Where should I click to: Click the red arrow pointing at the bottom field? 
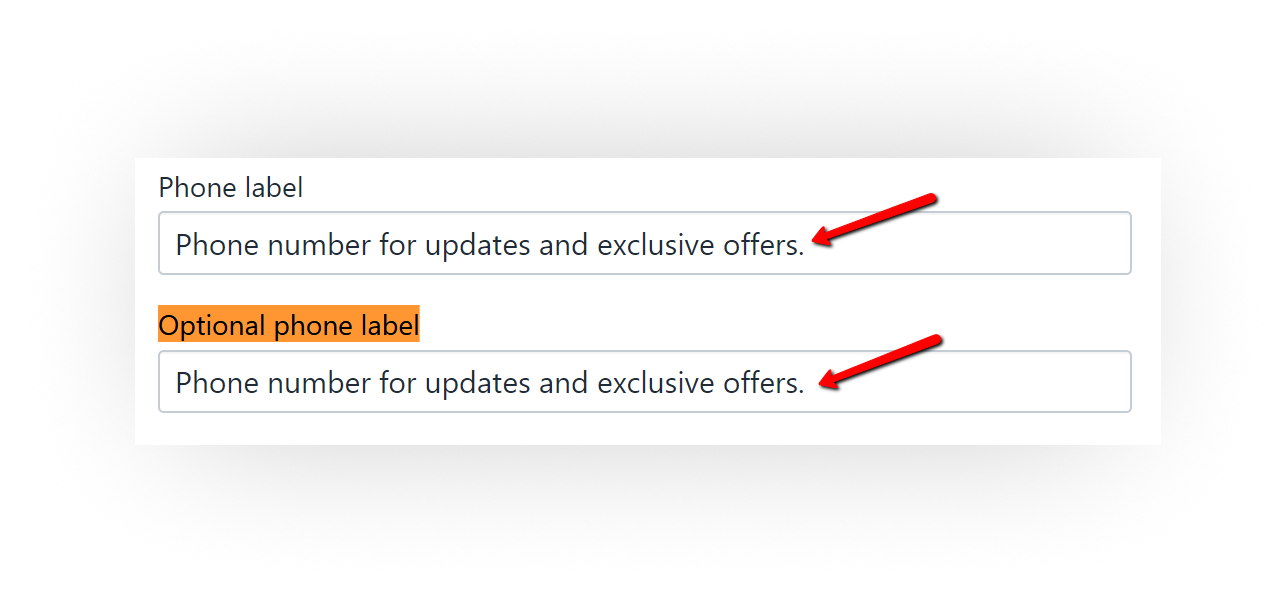pos(880,359)
